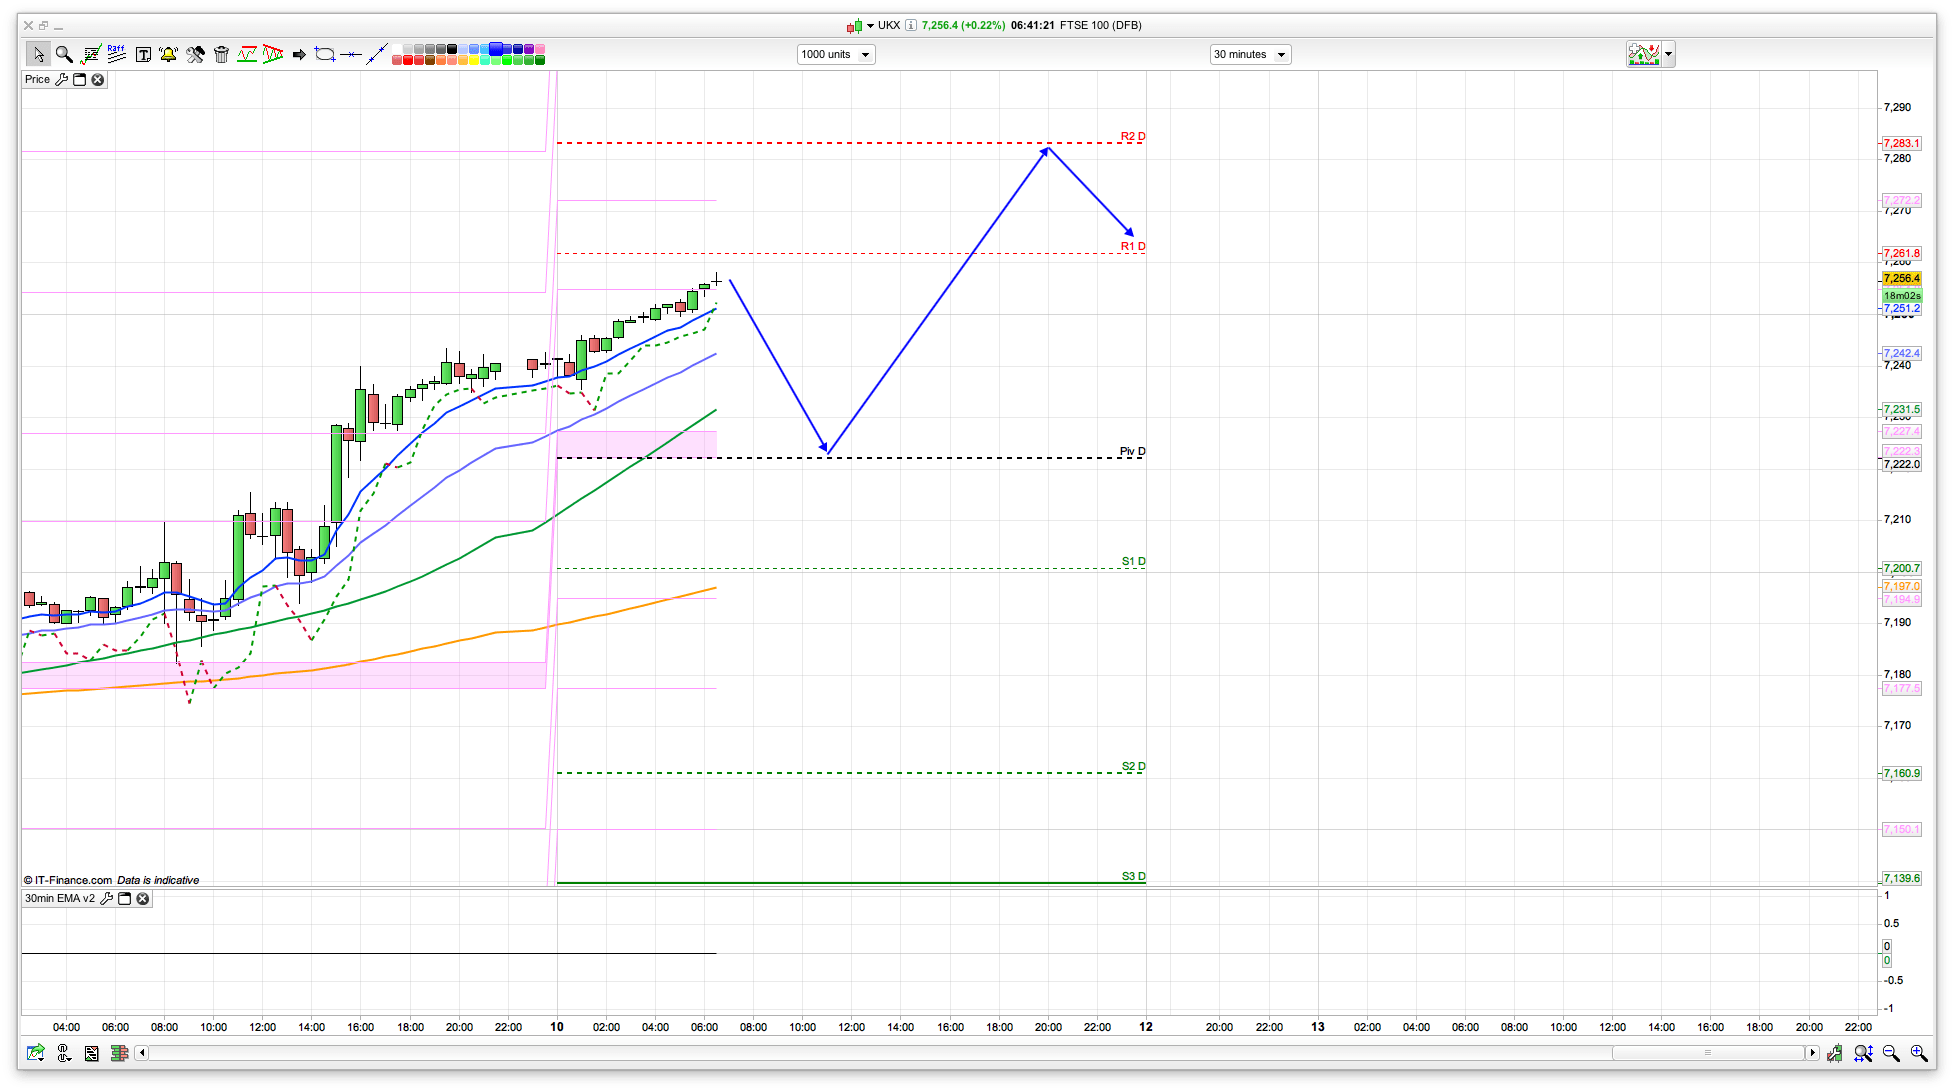Open the UKX instrument menu

870,25
